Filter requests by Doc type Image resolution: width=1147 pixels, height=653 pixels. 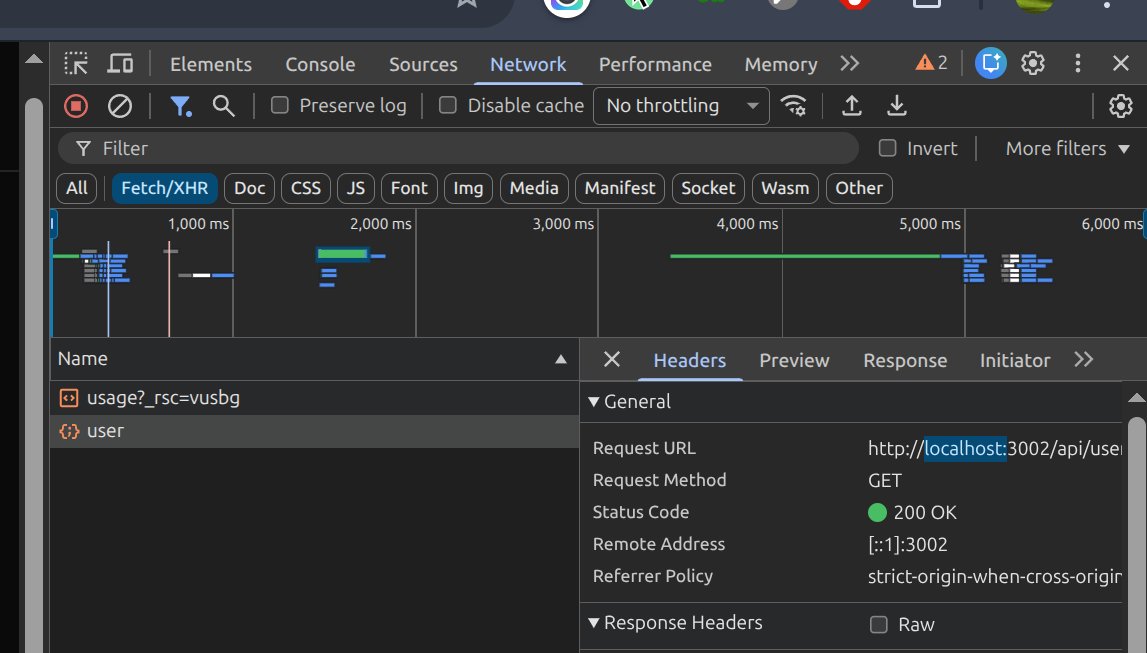tap(249, 188)
